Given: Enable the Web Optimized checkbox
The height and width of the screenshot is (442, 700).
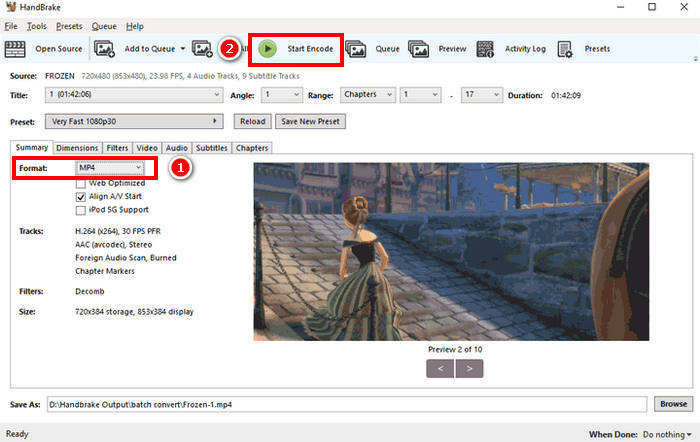Looking at the screenshot, I should (81, 184).
